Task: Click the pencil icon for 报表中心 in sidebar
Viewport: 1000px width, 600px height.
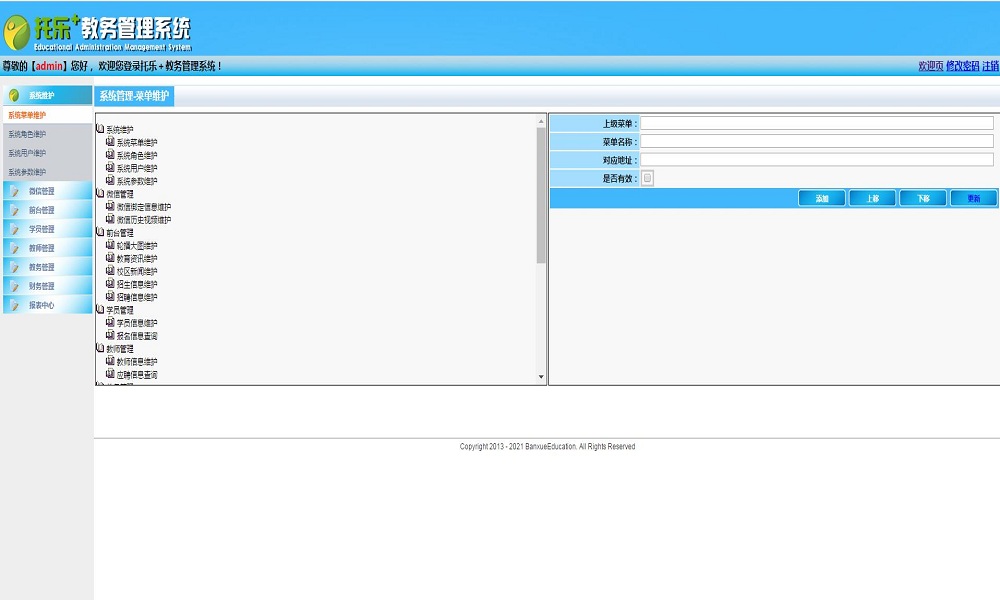Action: (x=14, y=305)
